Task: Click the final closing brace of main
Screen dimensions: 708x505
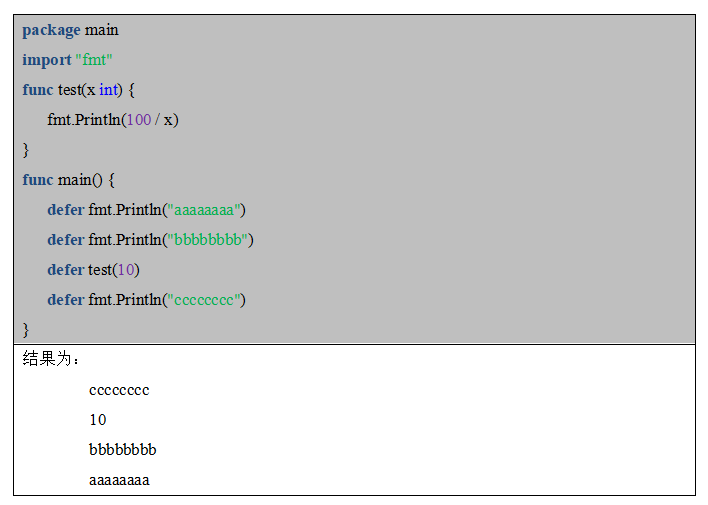Action: [26, 330]
